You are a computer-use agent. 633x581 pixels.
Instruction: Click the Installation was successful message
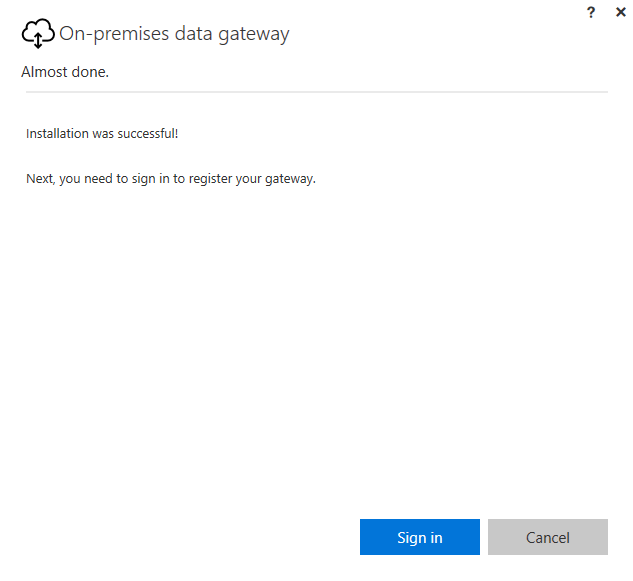[x=102, y=134]
